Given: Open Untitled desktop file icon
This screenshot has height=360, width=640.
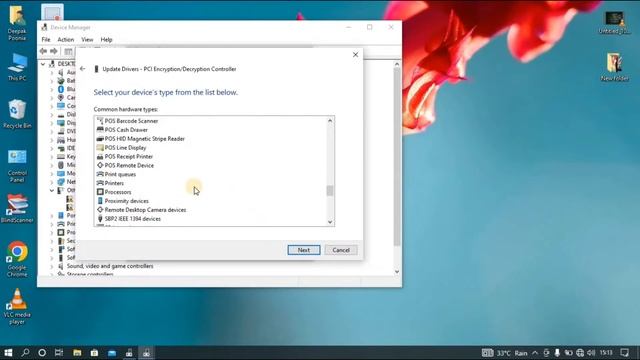Looking at the screenshot, I should point(614,23).
